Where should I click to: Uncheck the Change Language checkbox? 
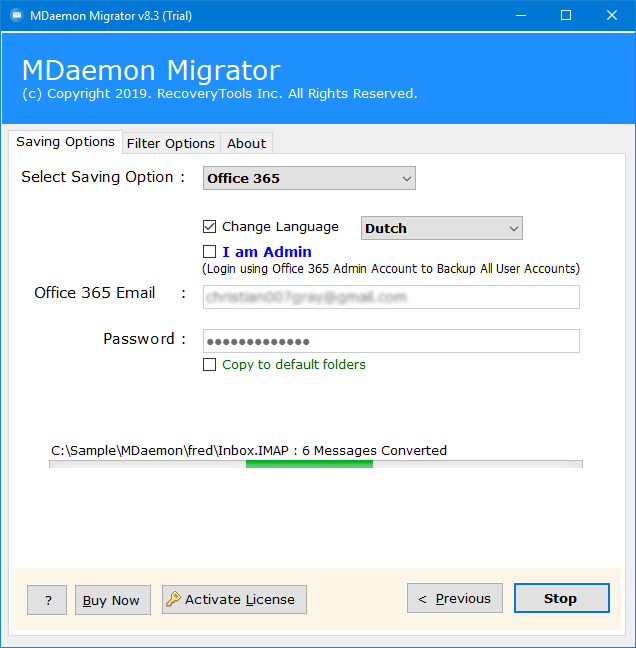[210, 226]
